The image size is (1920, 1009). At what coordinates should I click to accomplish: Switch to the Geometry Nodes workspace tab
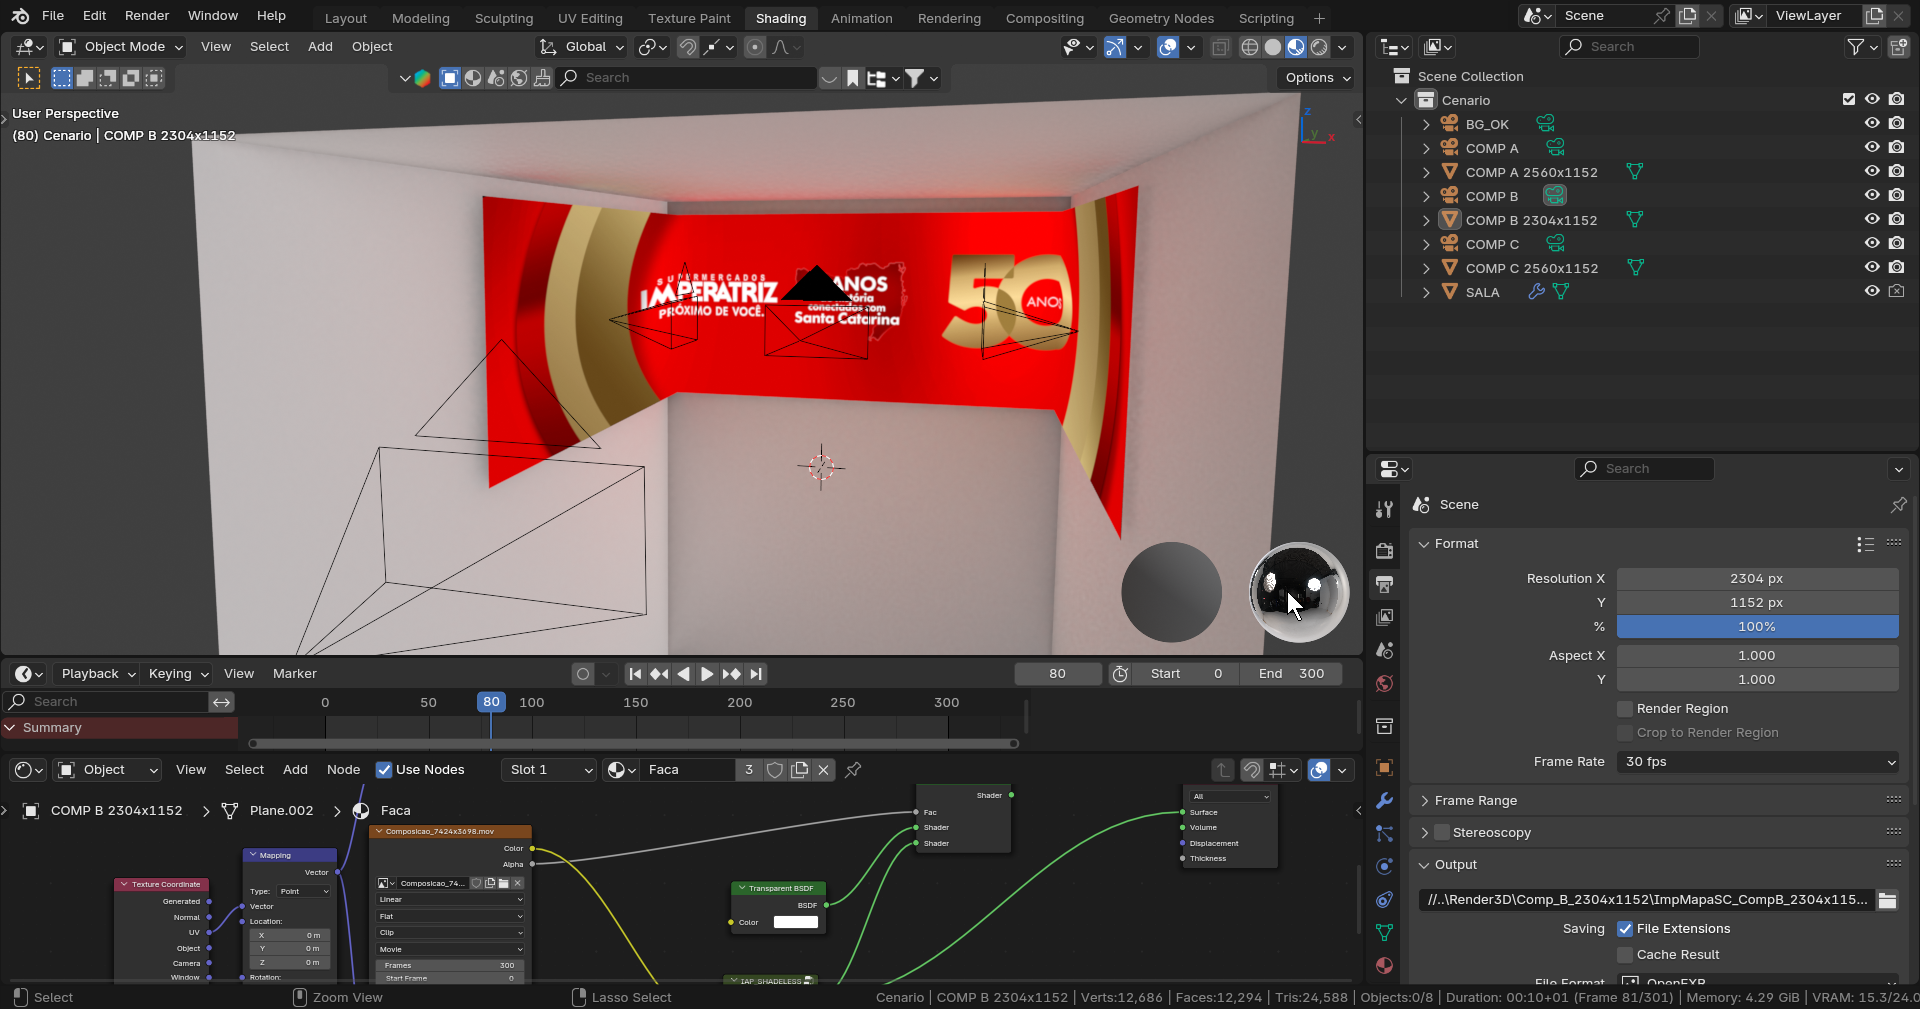1161,19
